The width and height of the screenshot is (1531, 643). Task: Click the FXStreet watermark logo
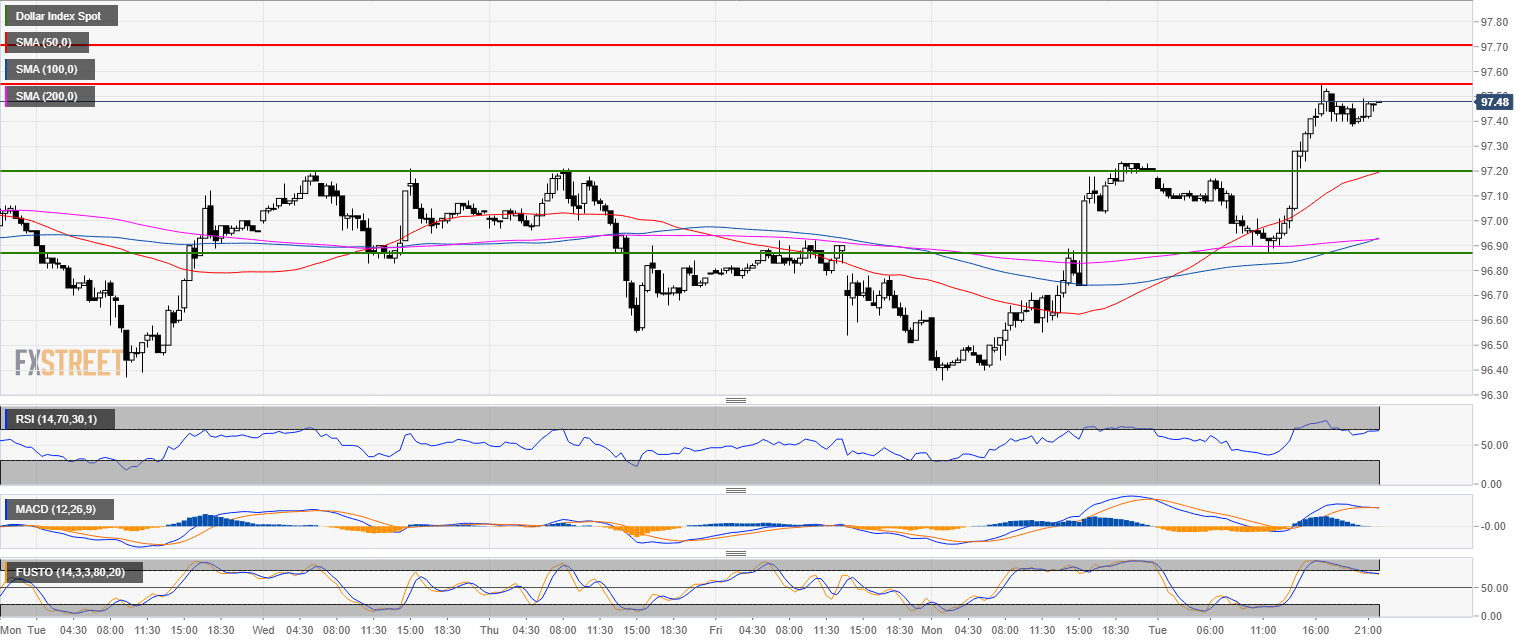tap(69, 361)
